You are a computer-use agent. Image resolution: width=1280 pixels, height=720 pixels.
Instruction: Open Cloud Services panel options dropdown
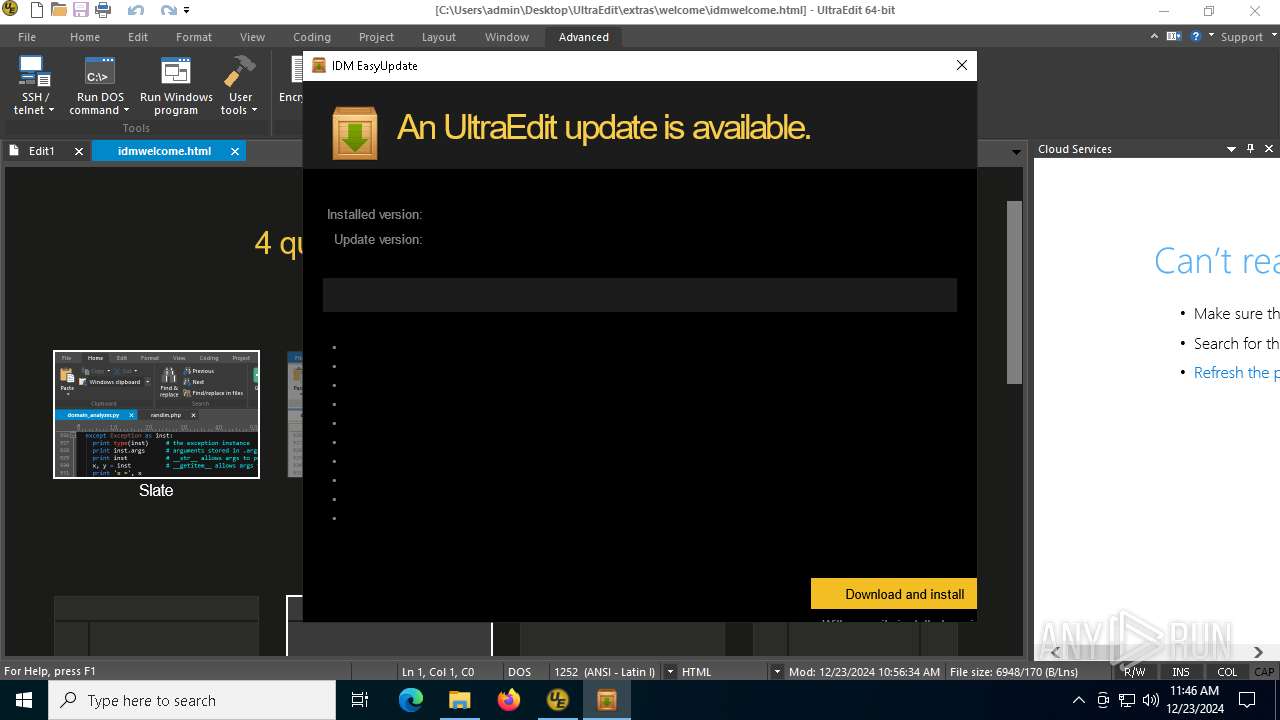1231,149
